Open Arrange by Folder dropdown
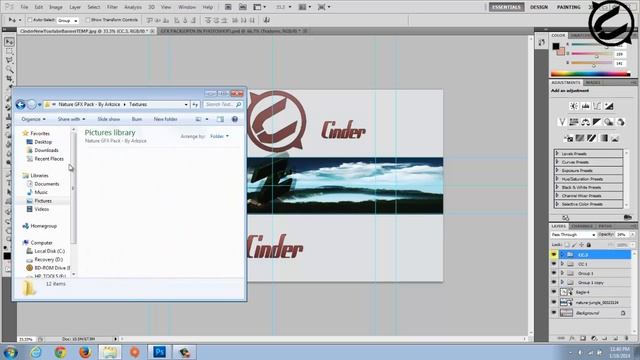Screen dimensions: 640x360 pyautogui.click(x=220, y=136)
